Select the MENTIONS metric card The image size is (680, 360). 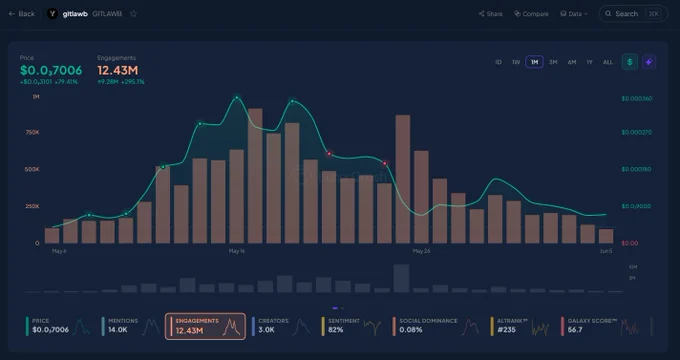[x=131, y=326]
